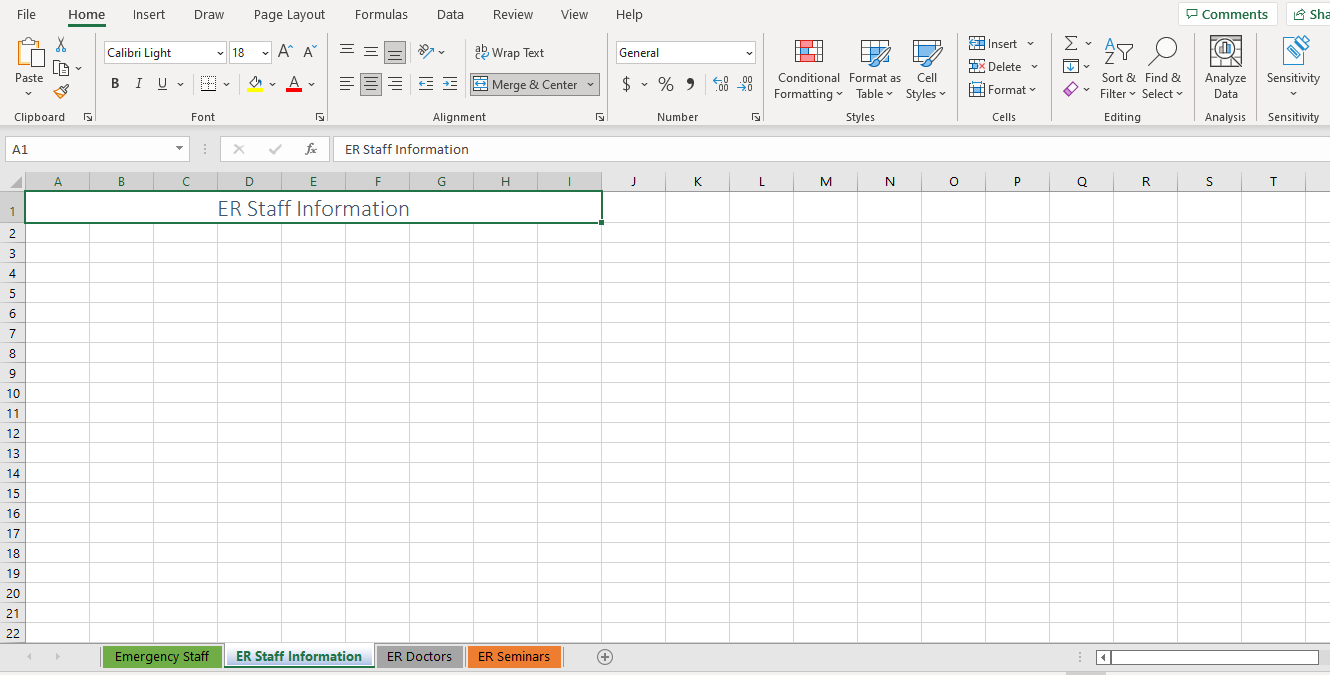Viewport: 1330px width, 675px height.
Task: Apply the Percent Style number format
Action: point(665,84)
